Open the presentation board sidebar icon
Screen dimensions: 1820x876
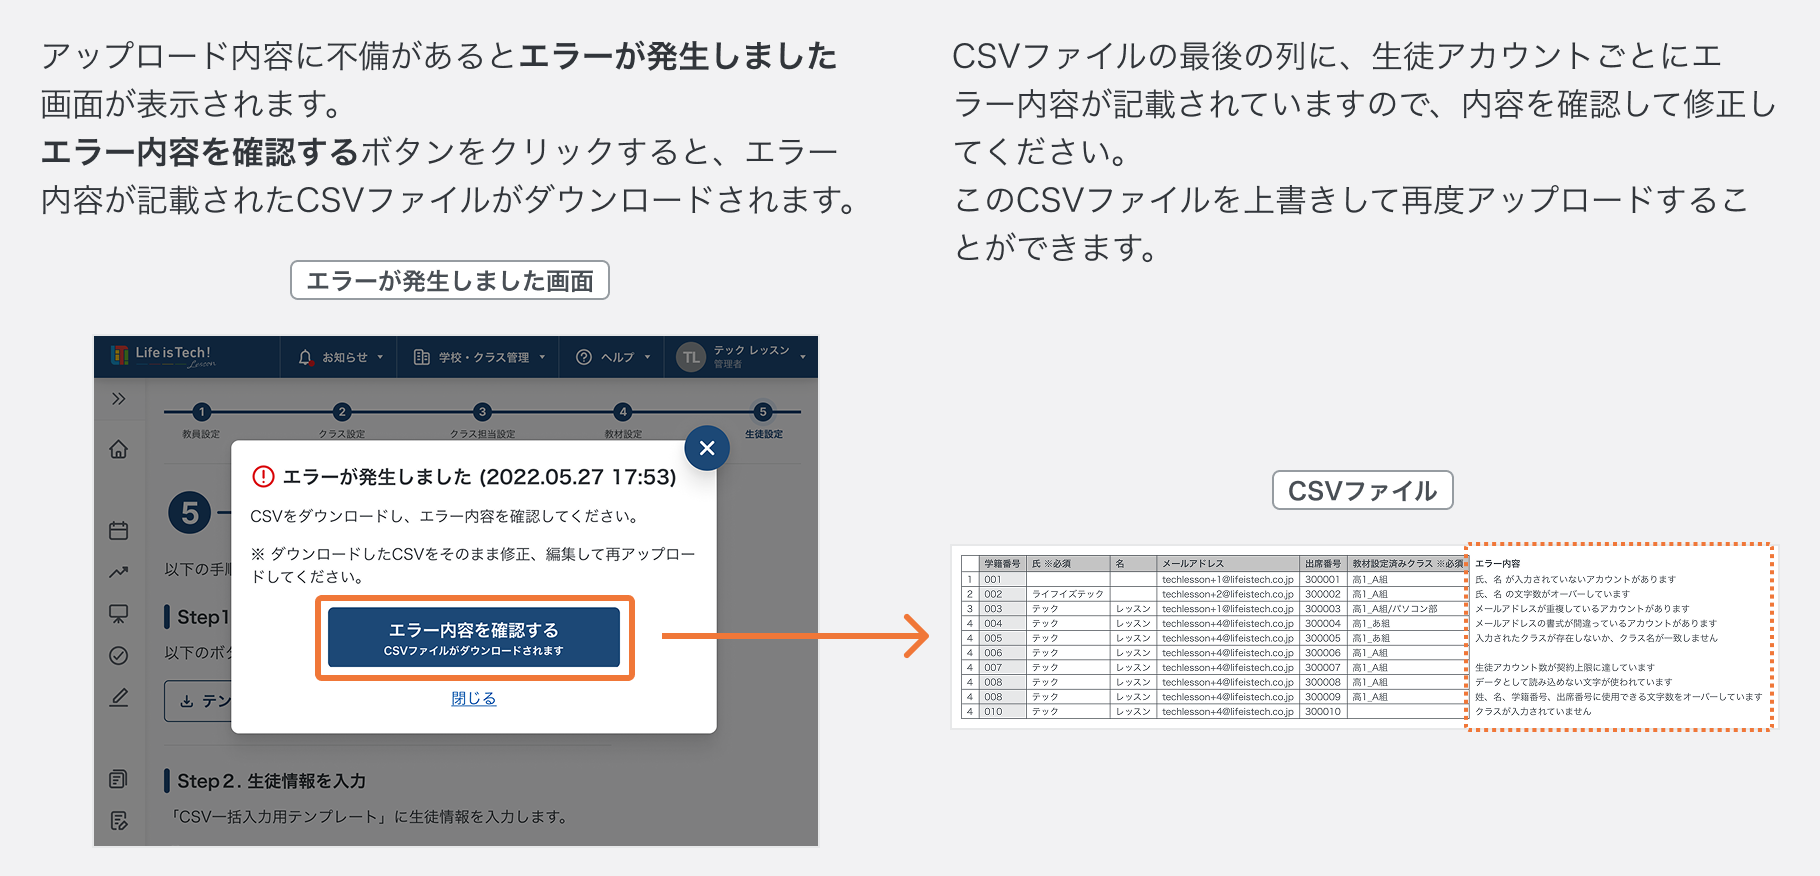119,614
